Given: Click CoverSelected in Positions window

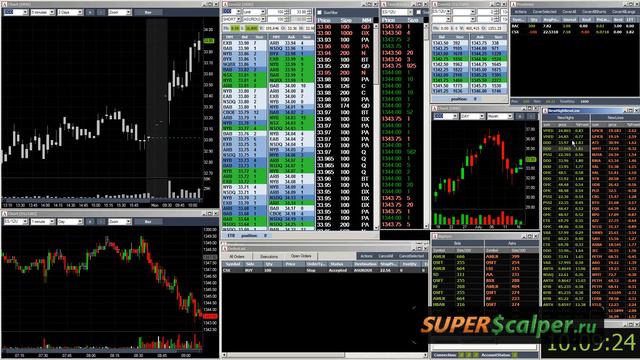Looking at the screenshot, I should 544,12.
